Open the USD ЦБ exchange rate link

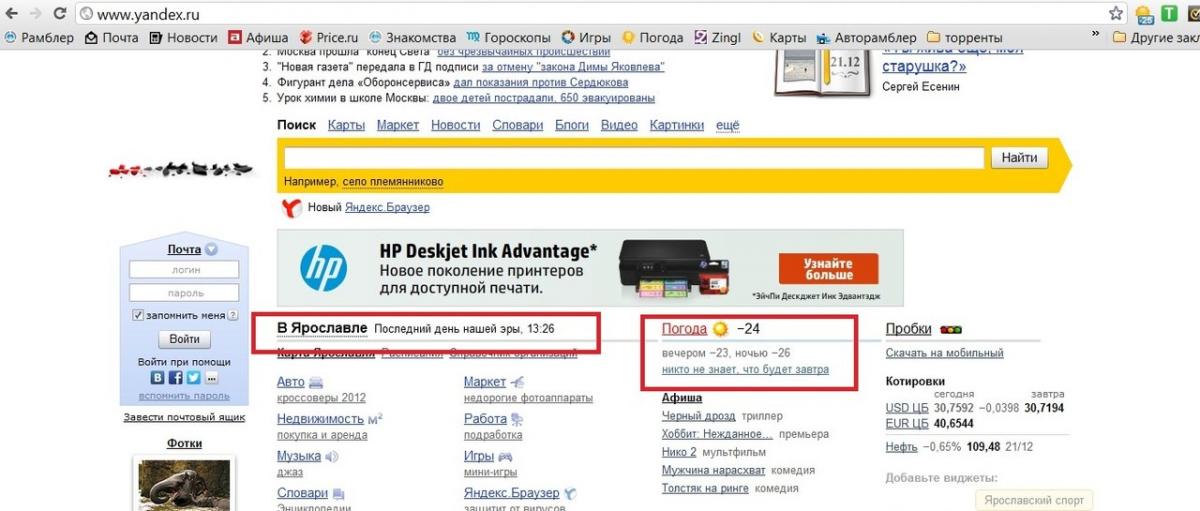pos(907,408)
